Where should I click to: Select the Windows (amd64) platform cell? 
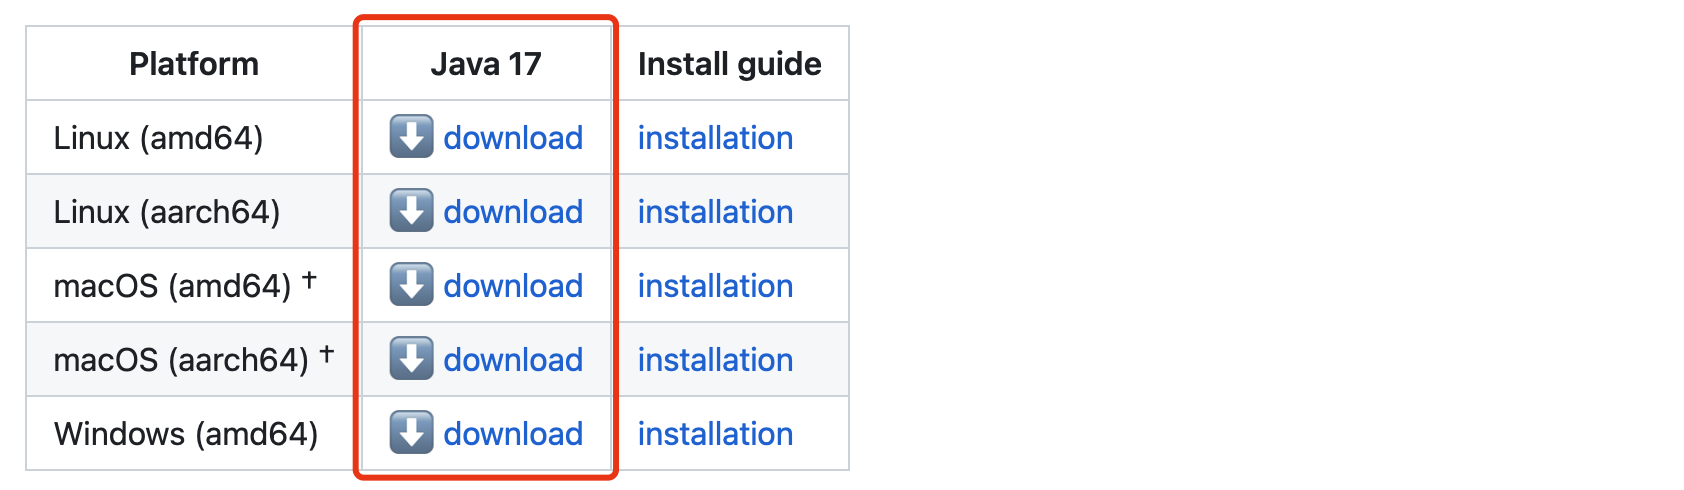coord(186,434)
